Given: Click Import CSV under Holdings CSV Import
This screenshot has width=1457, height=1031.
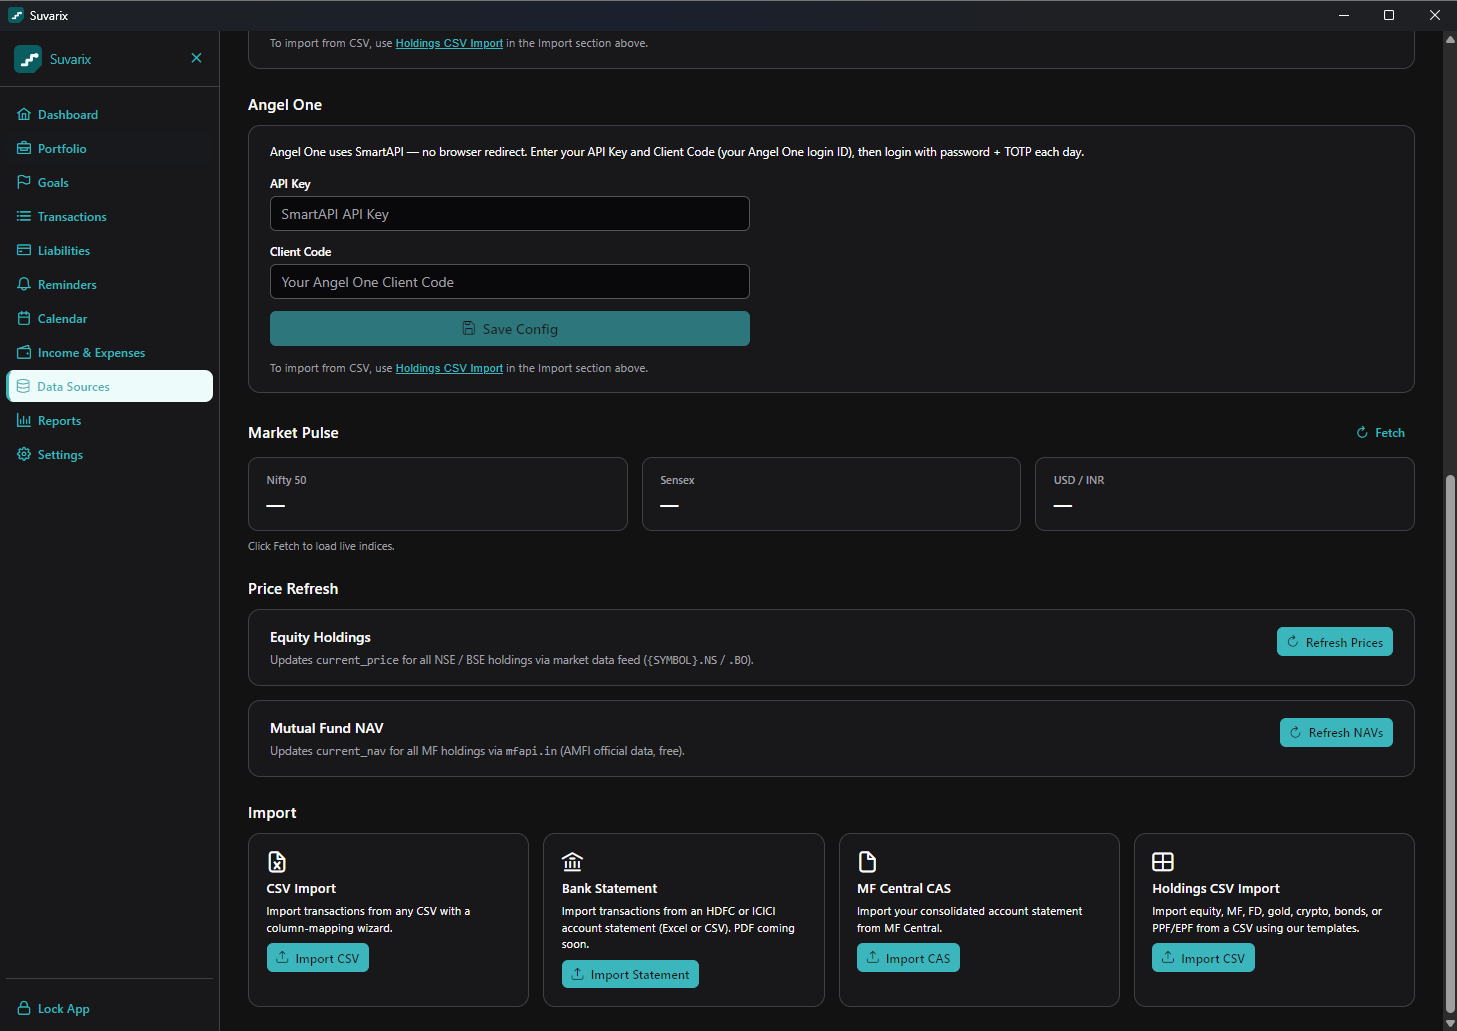Looking at the screenshot, I should click(x=1203, y=958).
